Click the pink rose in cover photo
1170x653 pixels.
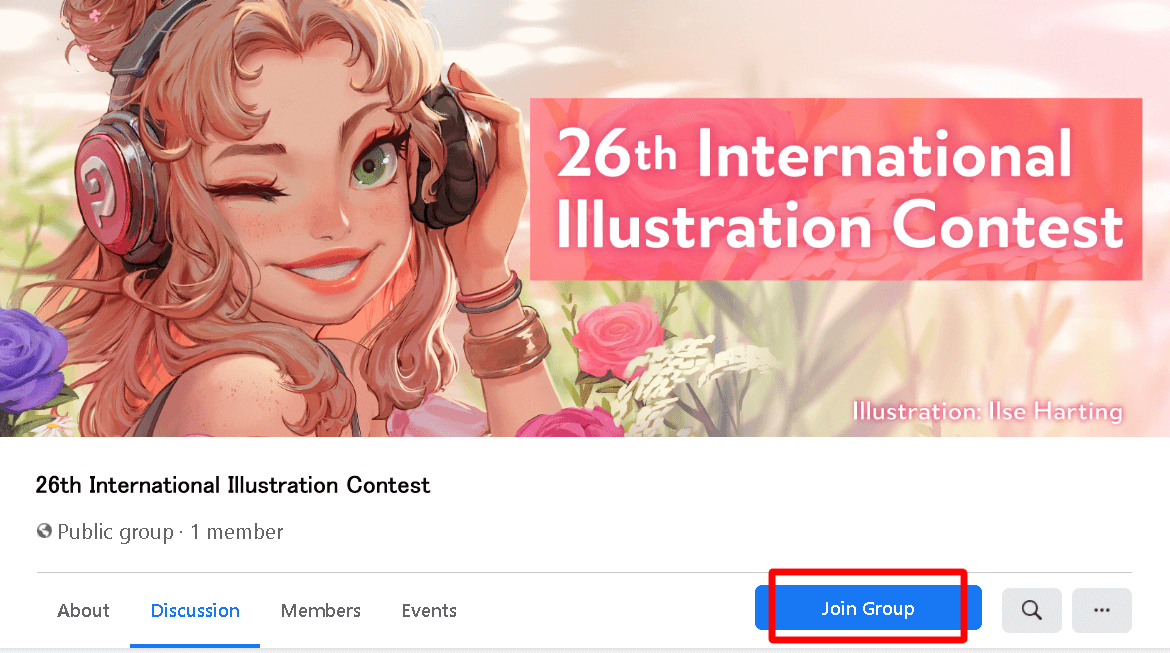click(x=616, y=338)
